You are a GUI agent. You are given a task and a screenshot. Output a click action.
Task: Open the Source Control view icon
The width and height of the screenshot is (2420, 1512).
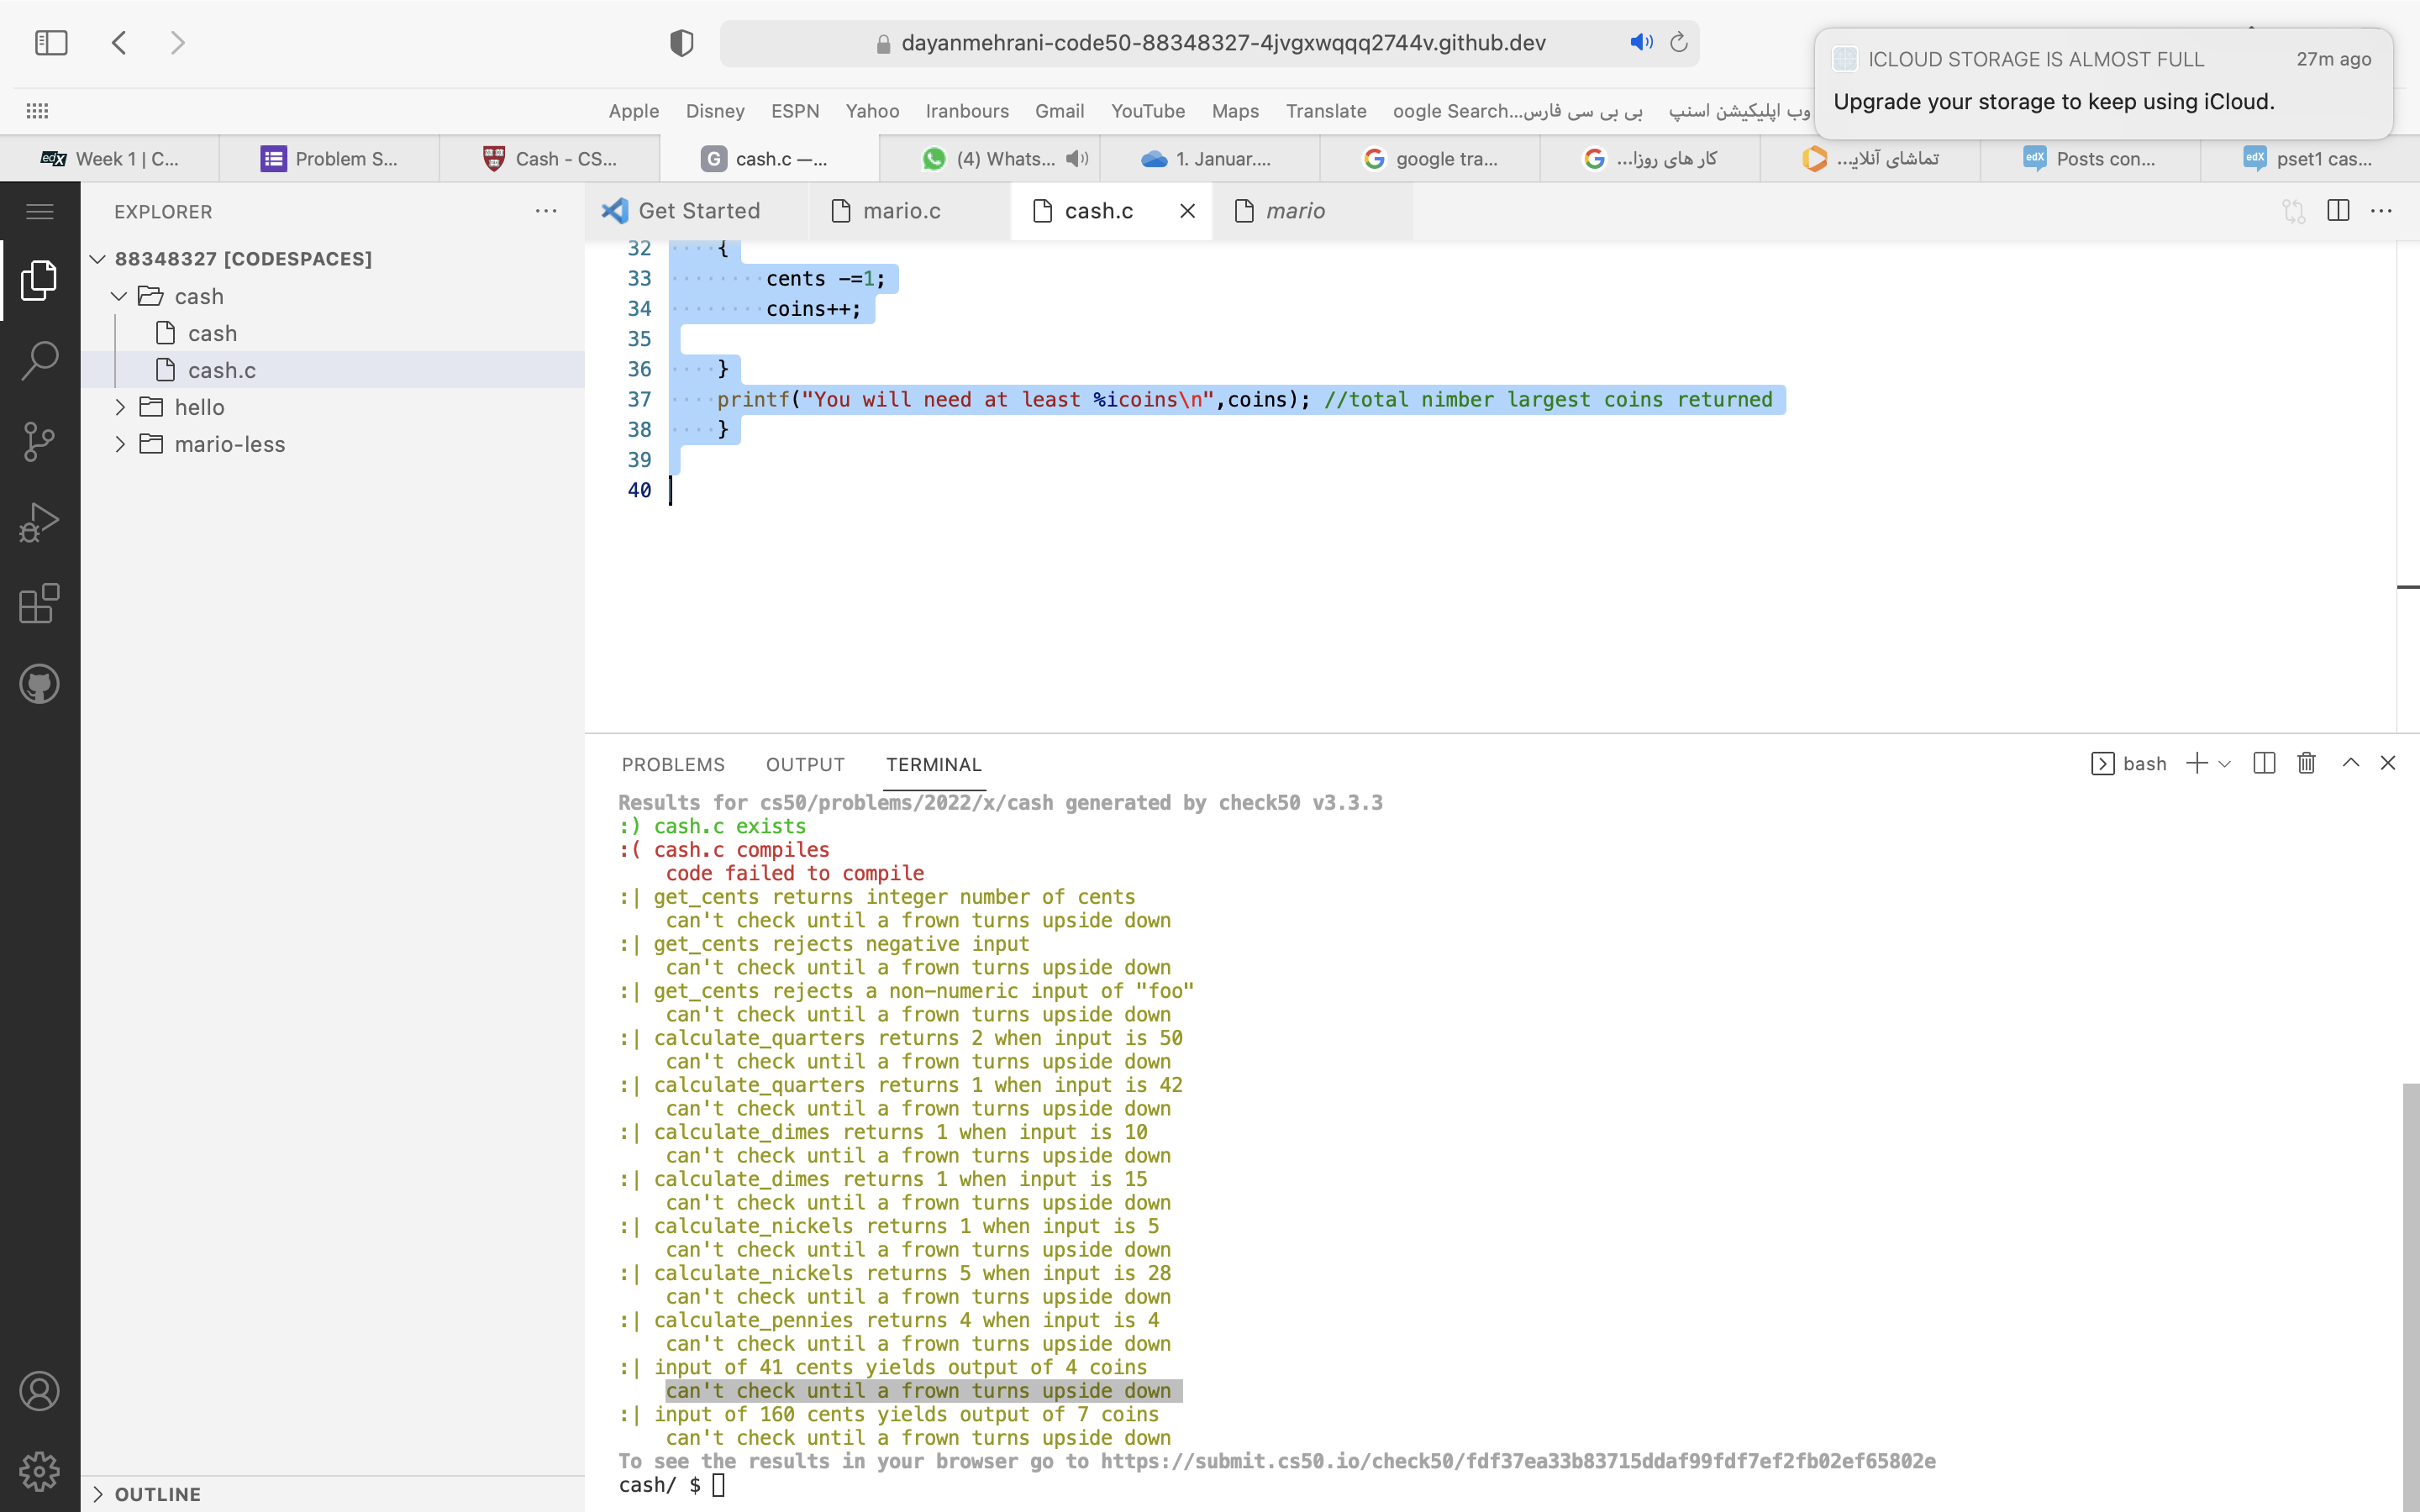tap(39, 442)
